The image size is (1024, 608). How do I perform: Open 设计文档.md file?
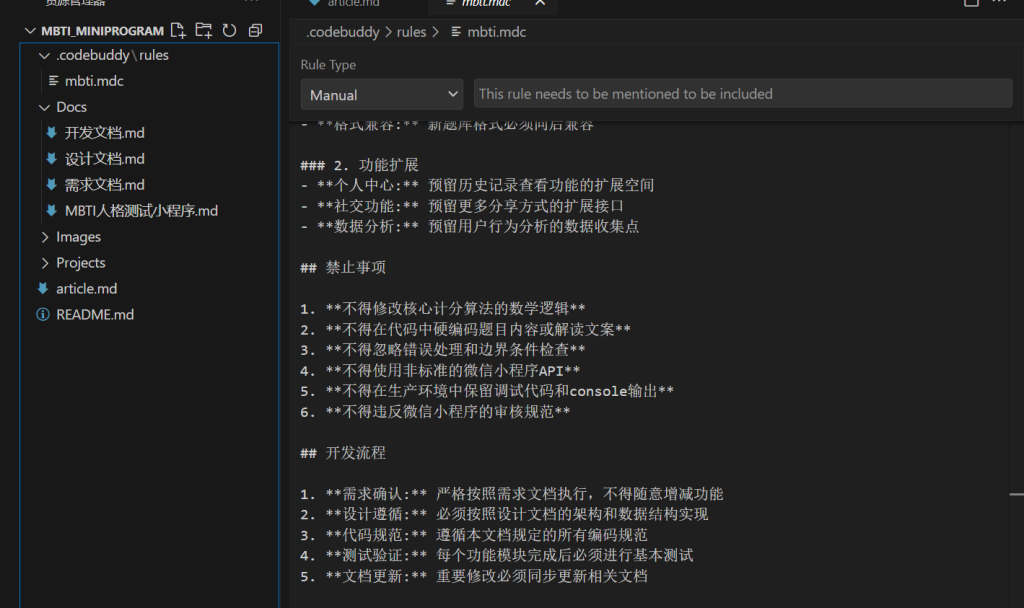tap(105, 159)
